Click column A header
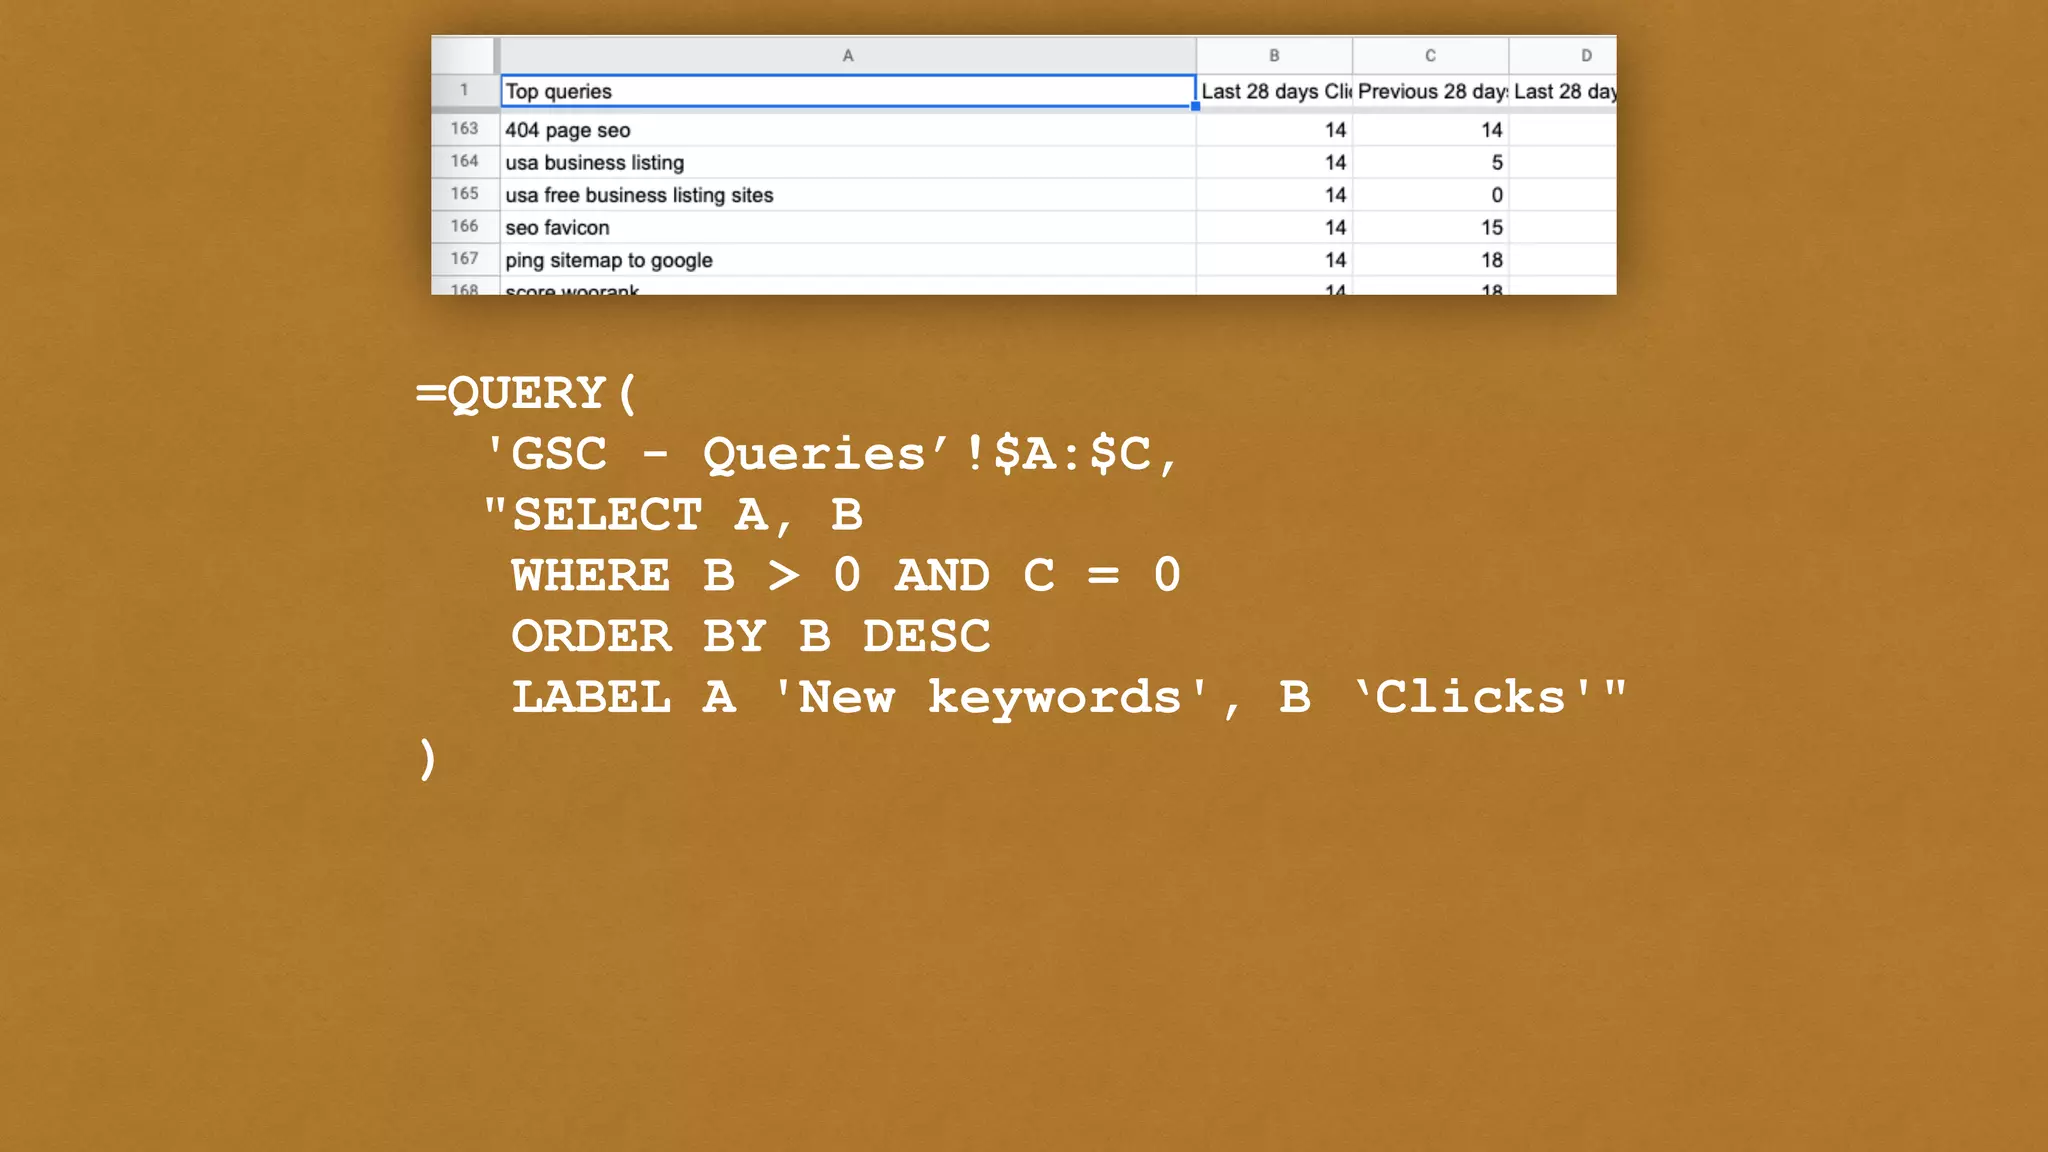Image resolution: width=2048 pixels, height=1152 pixels. 847,55
